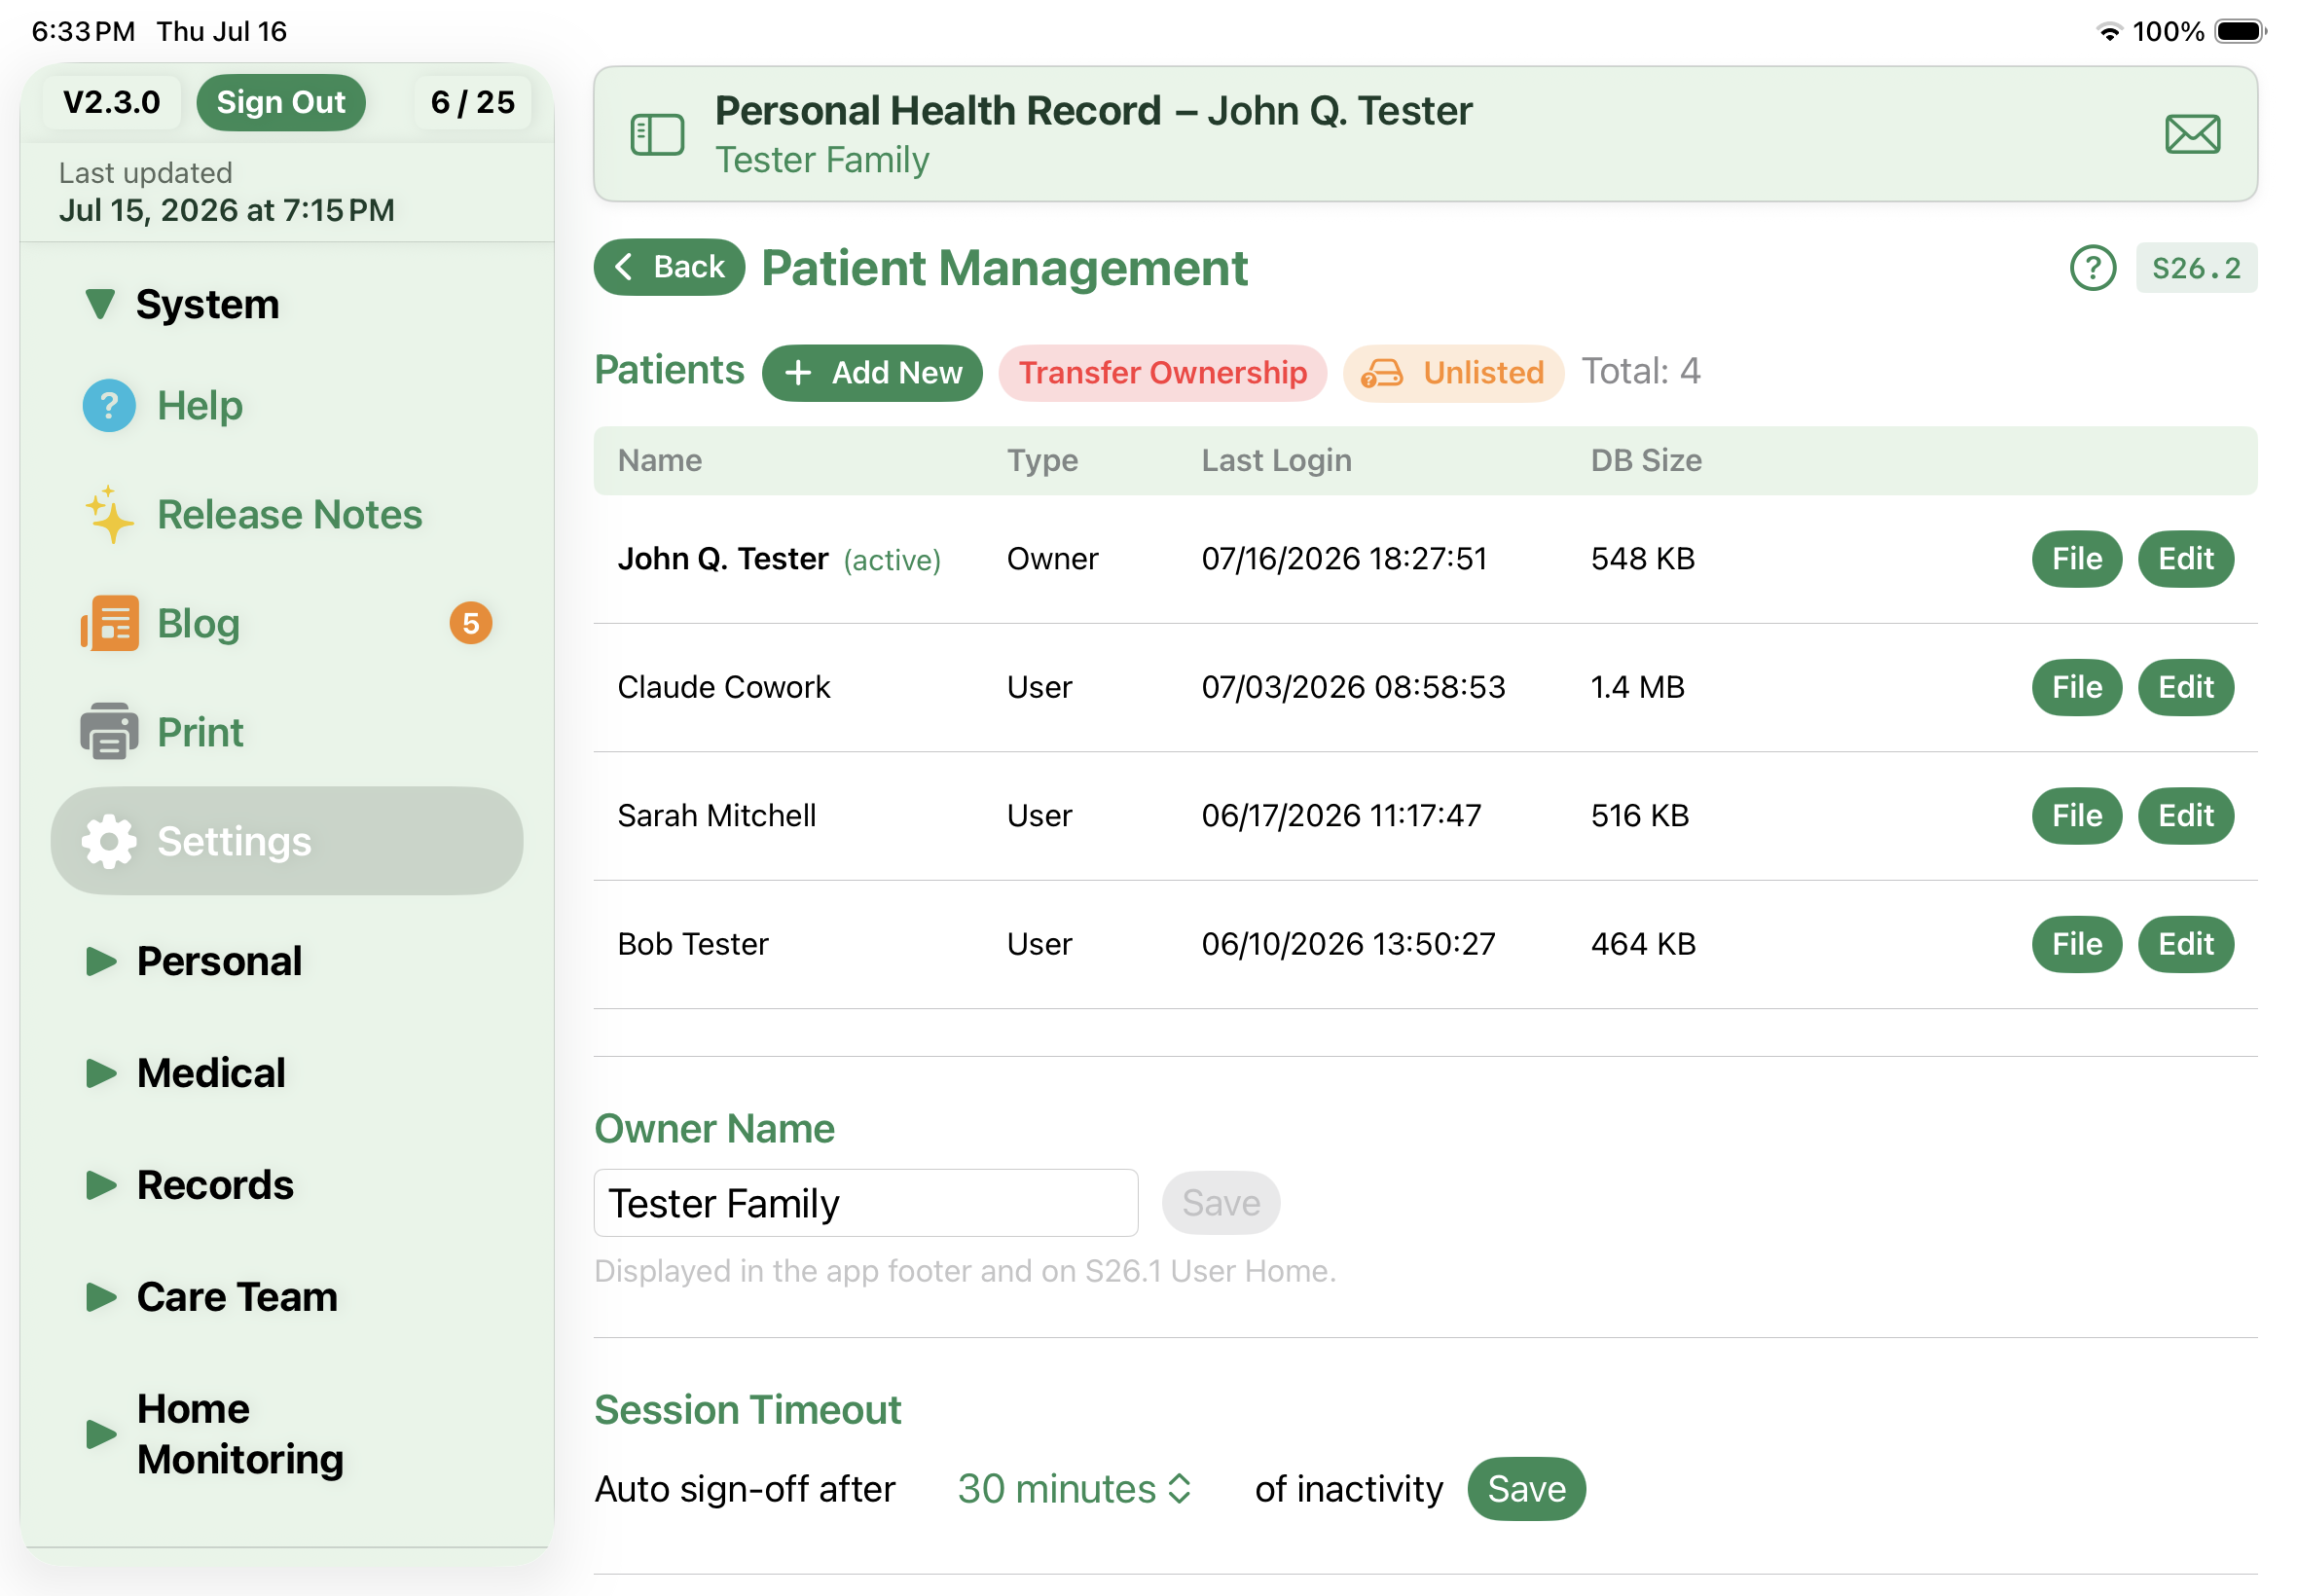2297x1596 pixels.
Task: Expand the Care Team section
Action: click(100, 1297)
